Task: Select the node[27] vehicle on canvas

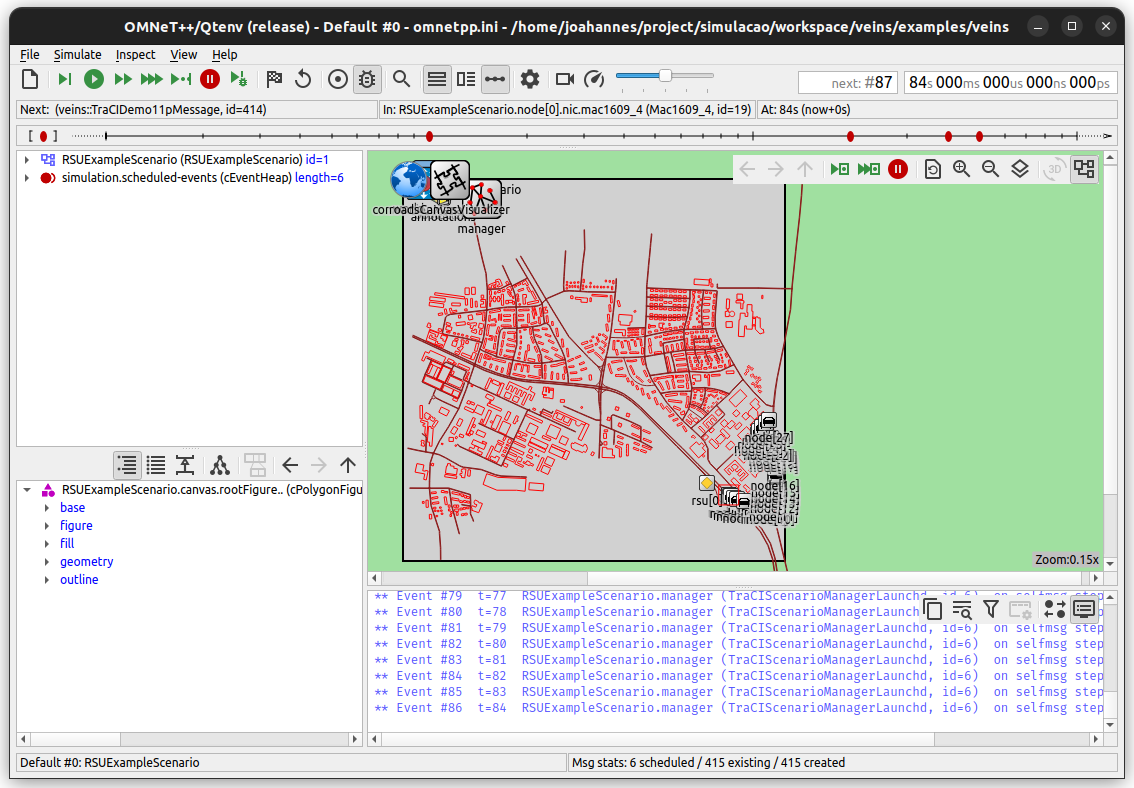Action: 768,421
